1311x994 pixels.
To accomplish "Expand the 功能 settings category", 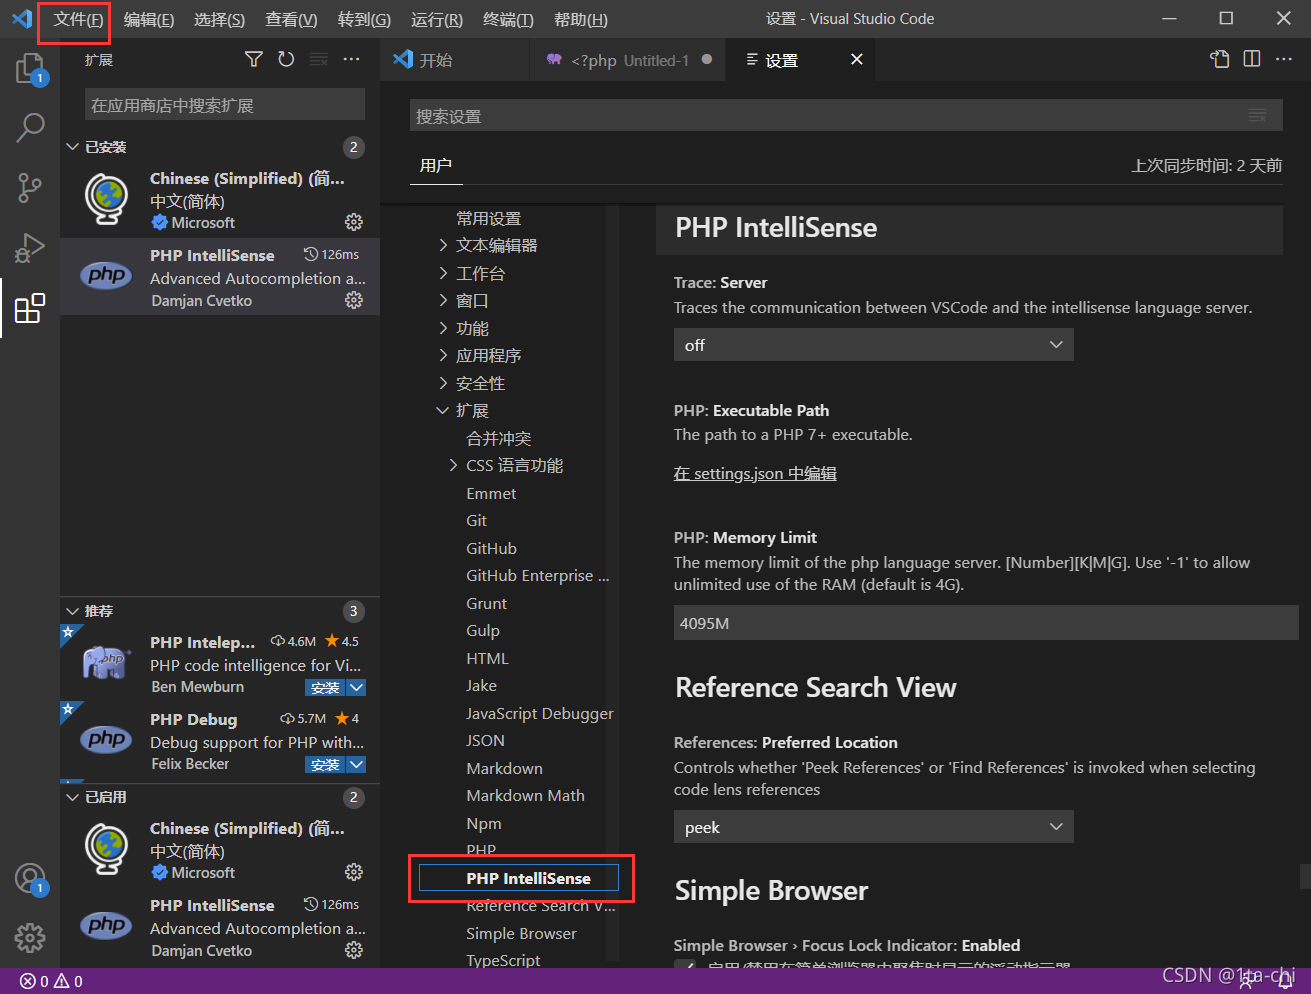I will tap(443, 328).
